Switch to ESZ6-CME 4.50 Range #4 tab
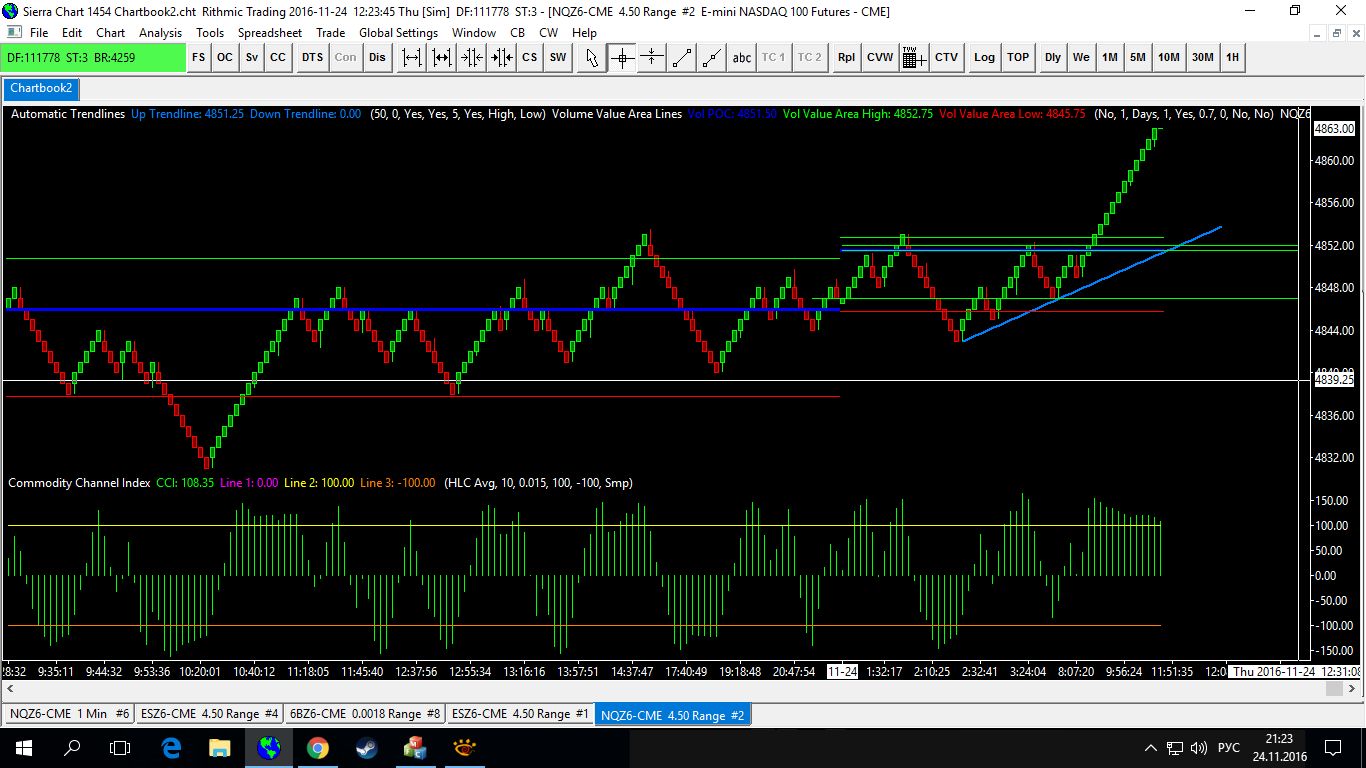Image resolution: width=1366 pixels, height=768 pixels. (x=210, y=714)
